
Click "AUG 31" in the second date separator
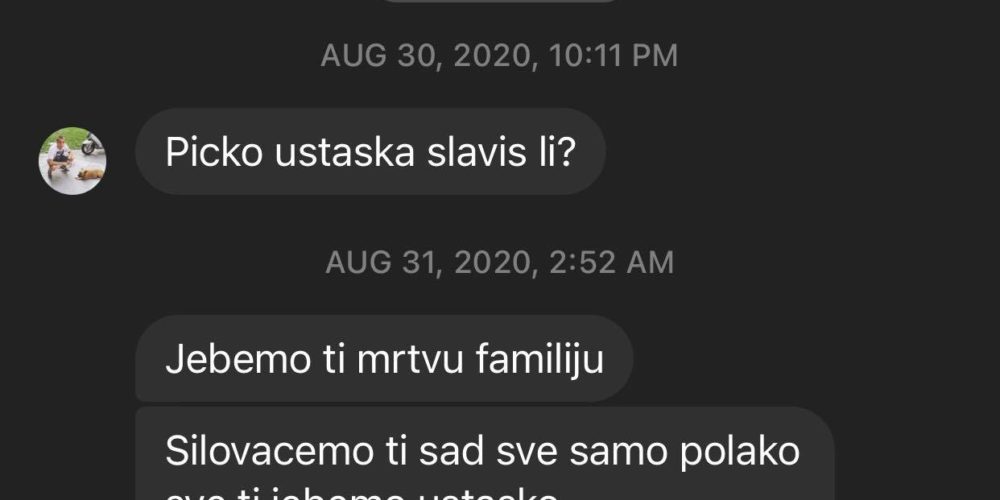pyautogui.click(x=380, y=262)
